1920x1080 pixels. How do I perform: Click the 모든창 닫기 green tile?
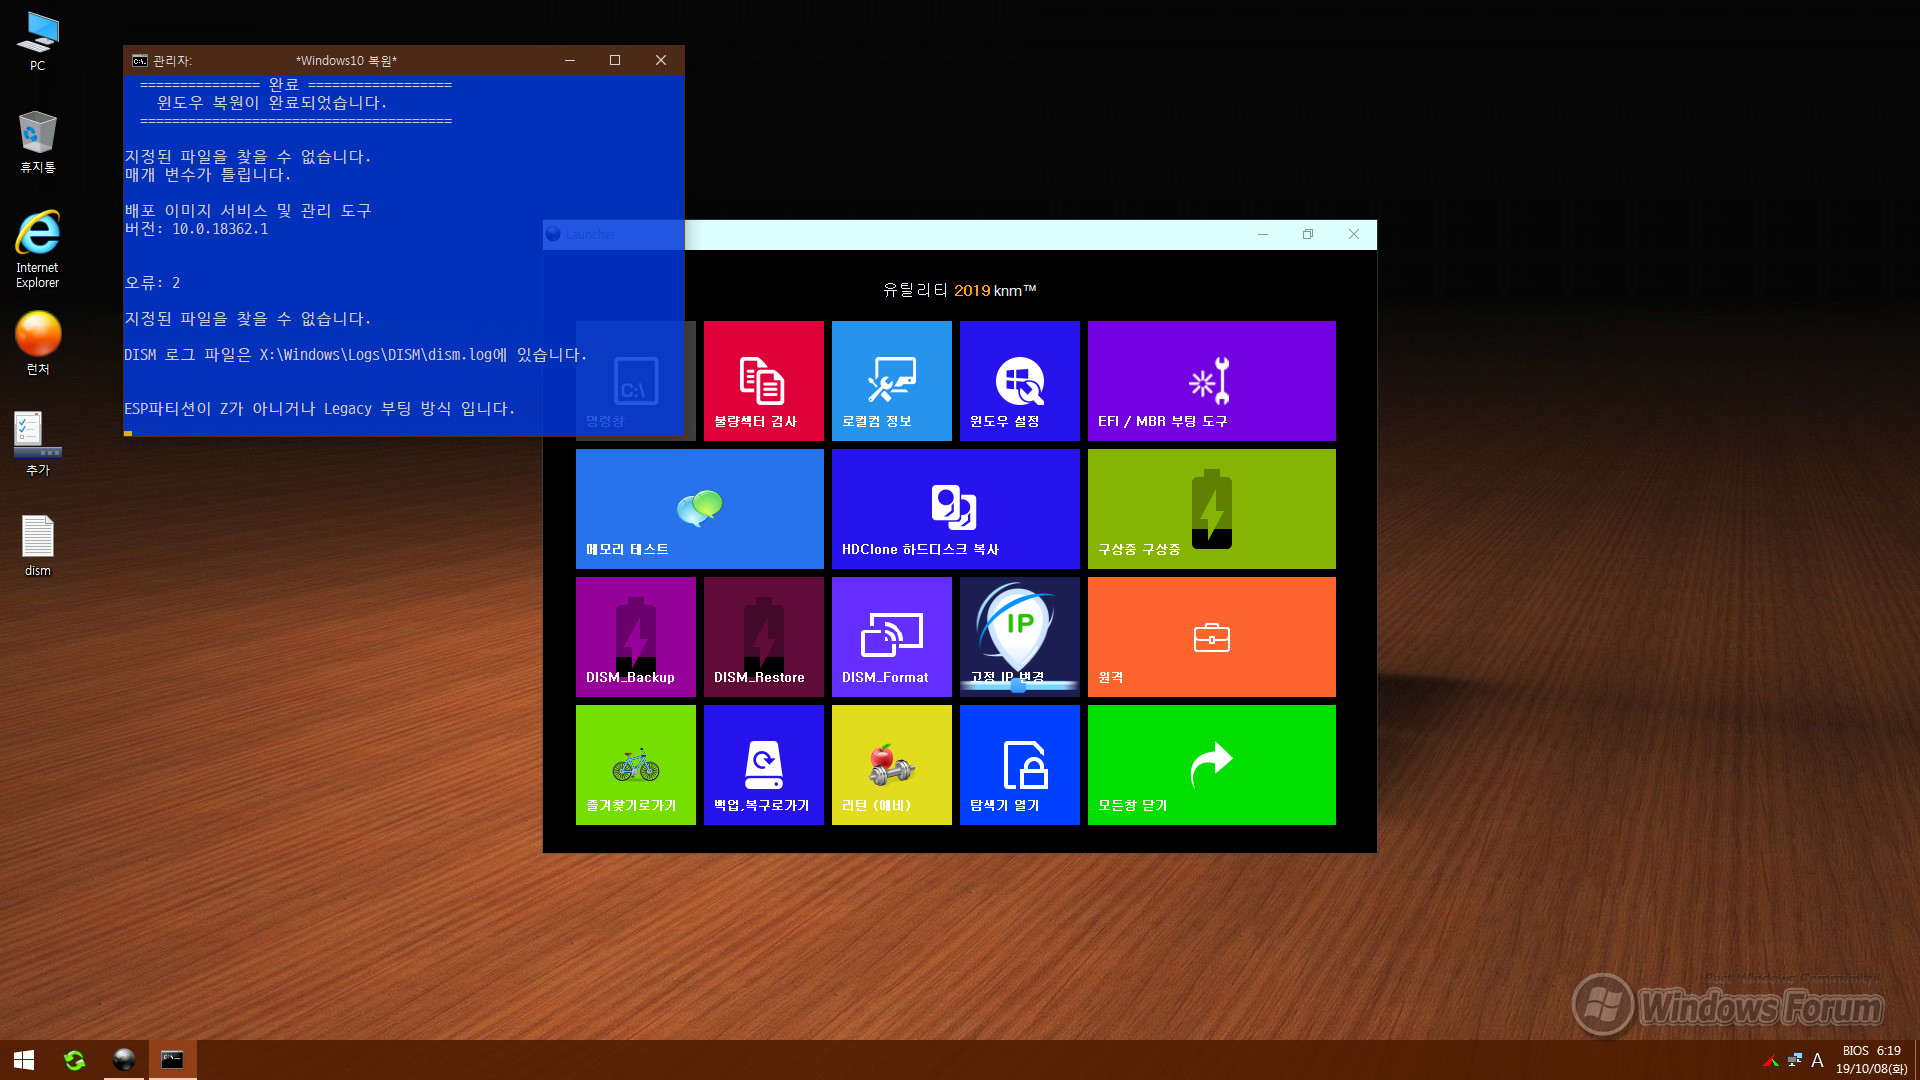point(1211,764)
